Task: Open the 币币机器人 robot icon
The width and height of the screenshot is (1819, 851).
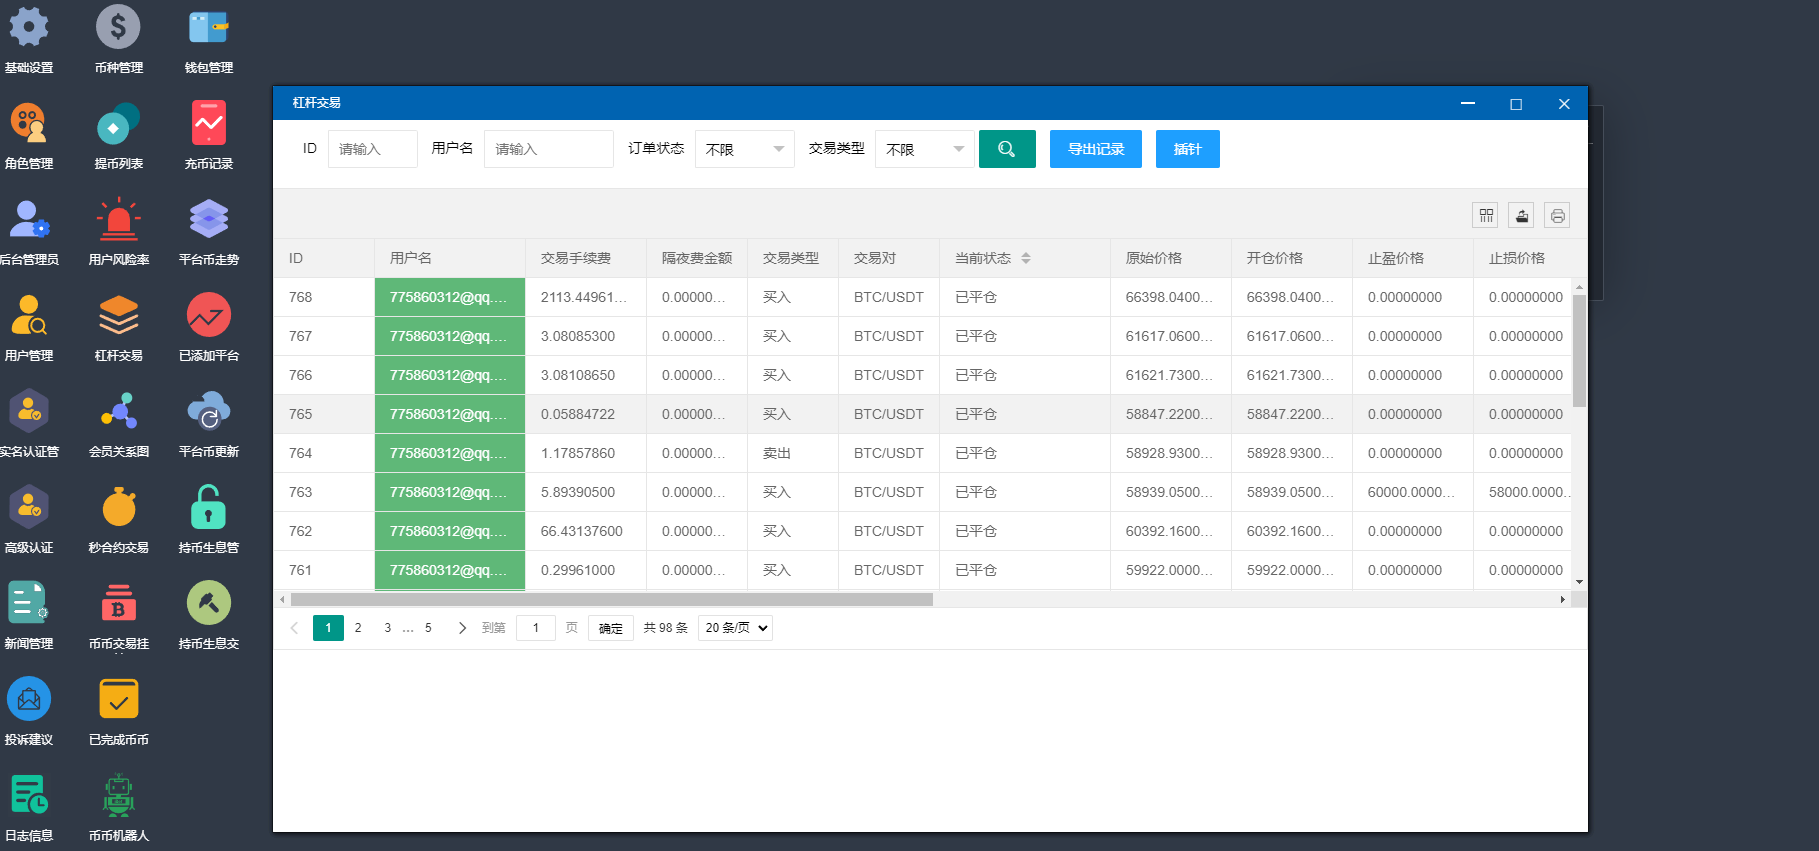Action: pyautogui.click(x=118, y=796)
